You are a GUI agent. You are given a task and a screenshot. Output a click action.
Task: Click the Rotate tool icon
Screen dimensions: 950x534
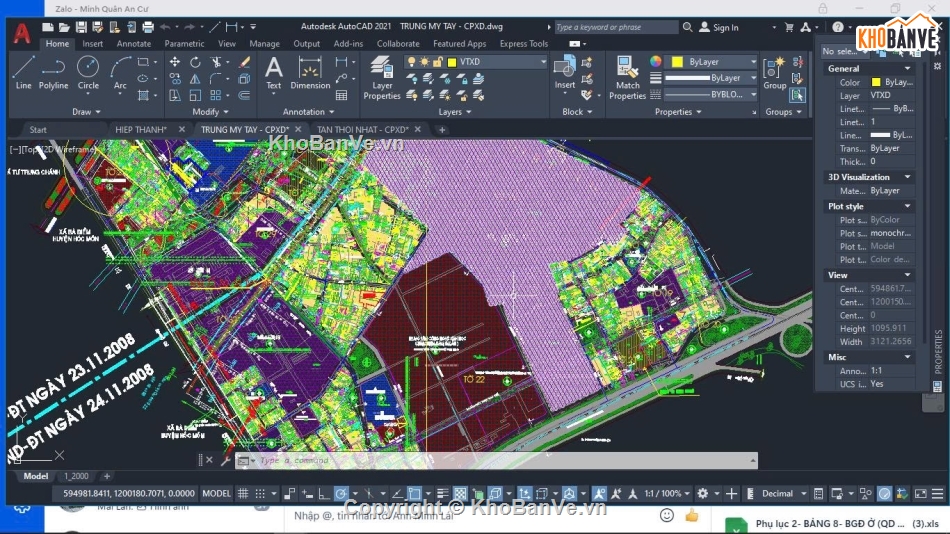[x=195, y=62]
